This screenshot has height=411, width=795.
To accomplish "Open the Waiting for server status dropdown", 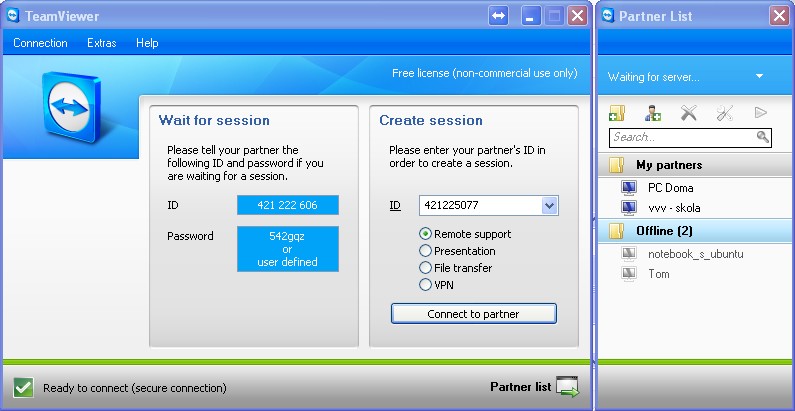I will [x=759, y=77].
